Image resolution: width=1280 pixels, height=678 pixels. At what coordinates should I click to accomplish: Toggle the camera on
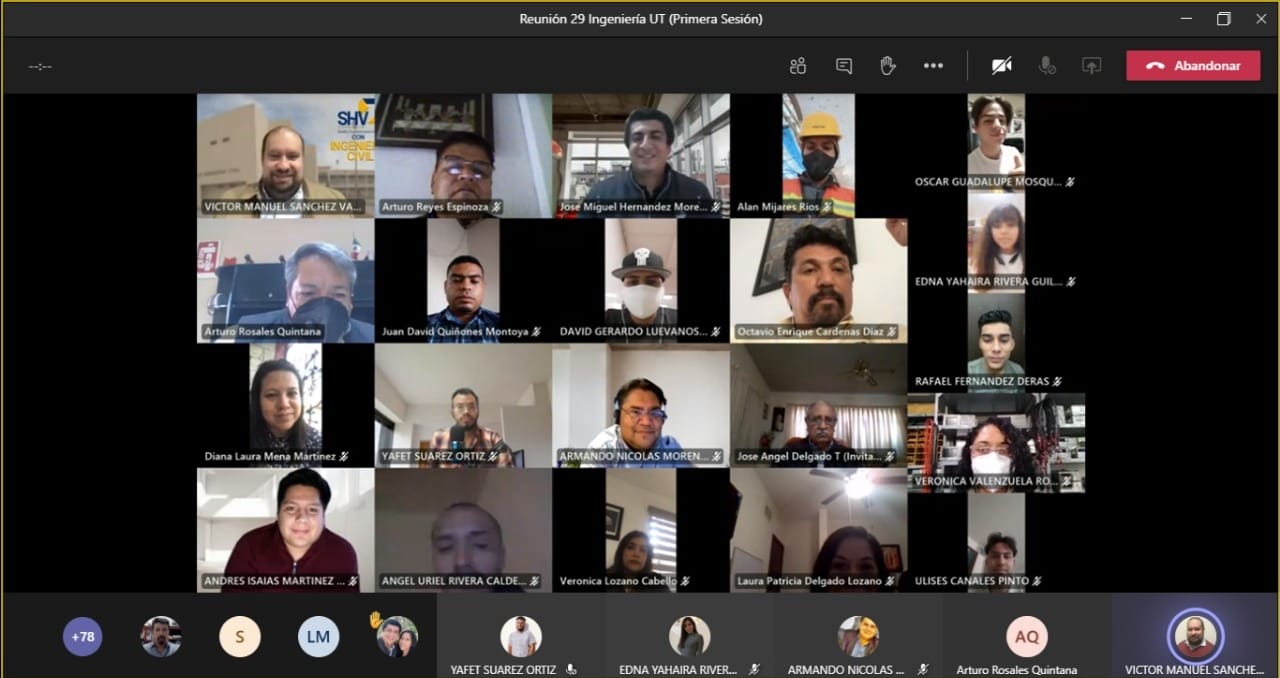(x=1001, y=66)
